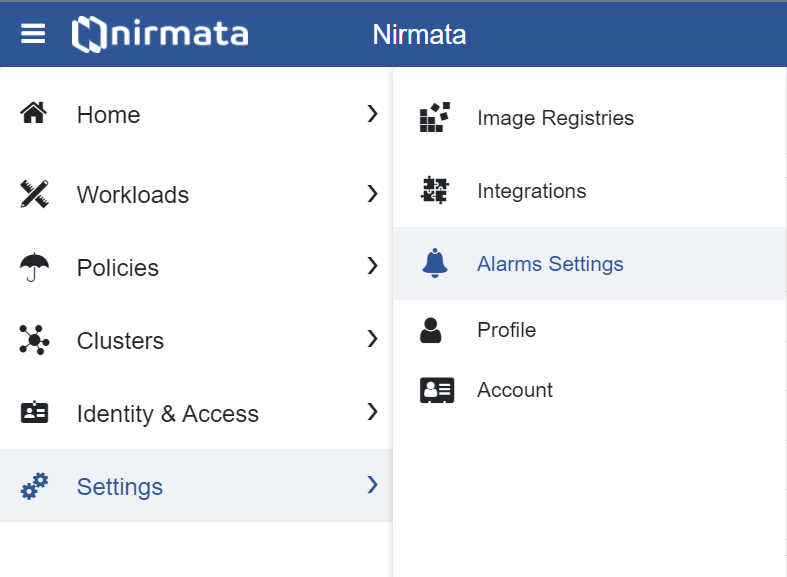
Task: Open the Account page
Action: pos(590,390)
